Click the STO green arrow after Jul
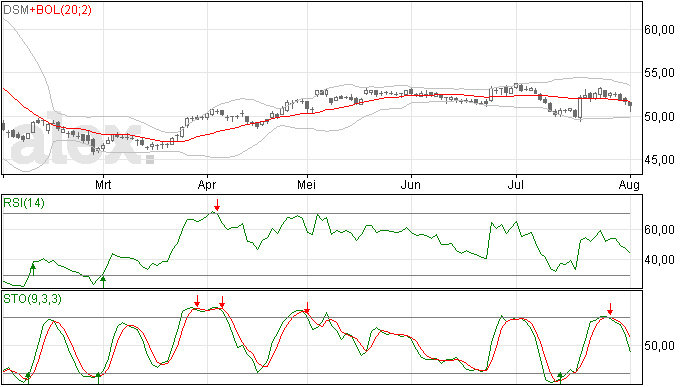 560,377
